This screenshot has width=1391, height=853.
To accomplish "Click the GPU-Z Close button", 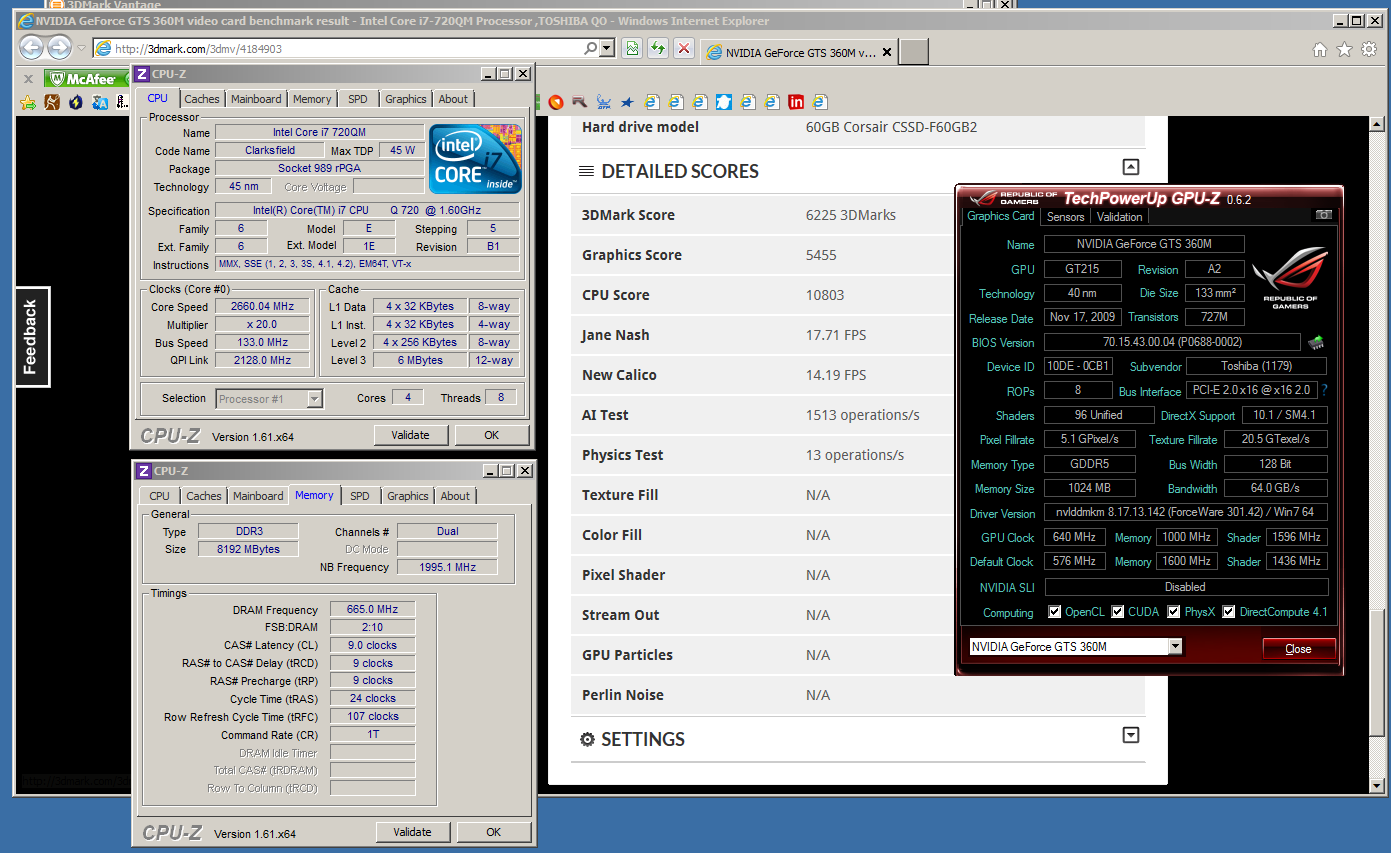I will click(x=1298, y=649).
